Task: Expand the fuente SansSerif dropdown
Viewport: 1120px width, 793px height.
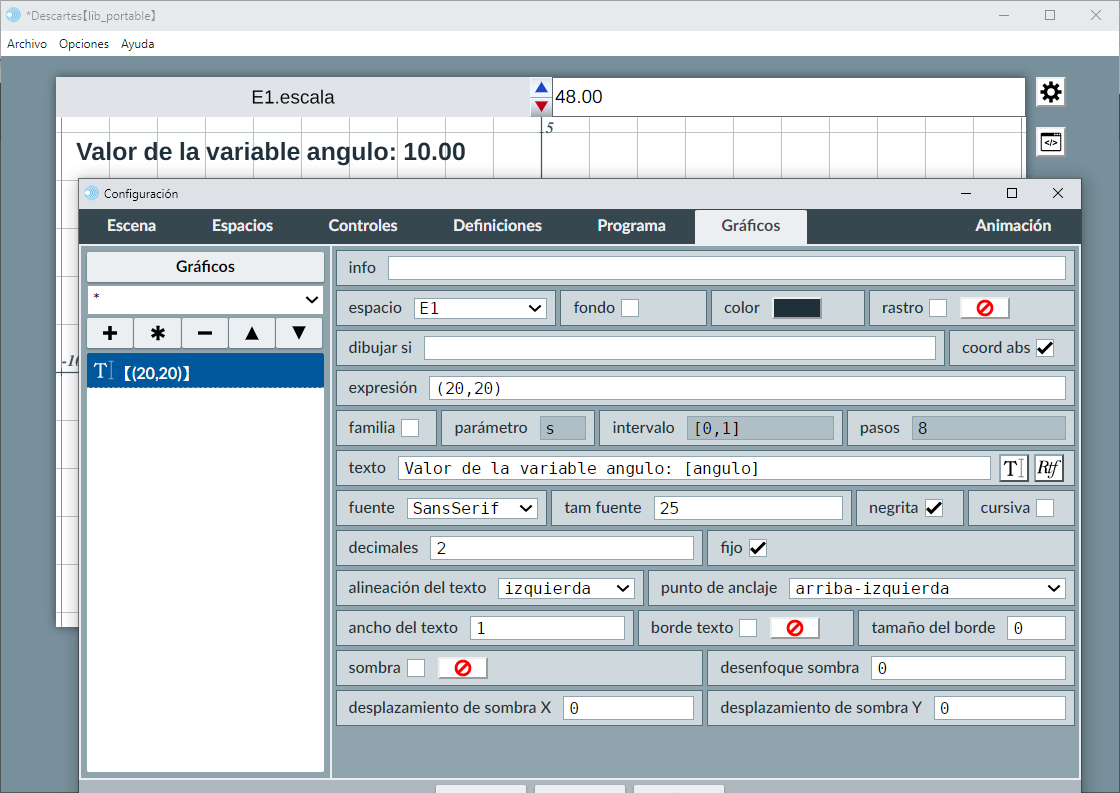Action: pos(472,508)
